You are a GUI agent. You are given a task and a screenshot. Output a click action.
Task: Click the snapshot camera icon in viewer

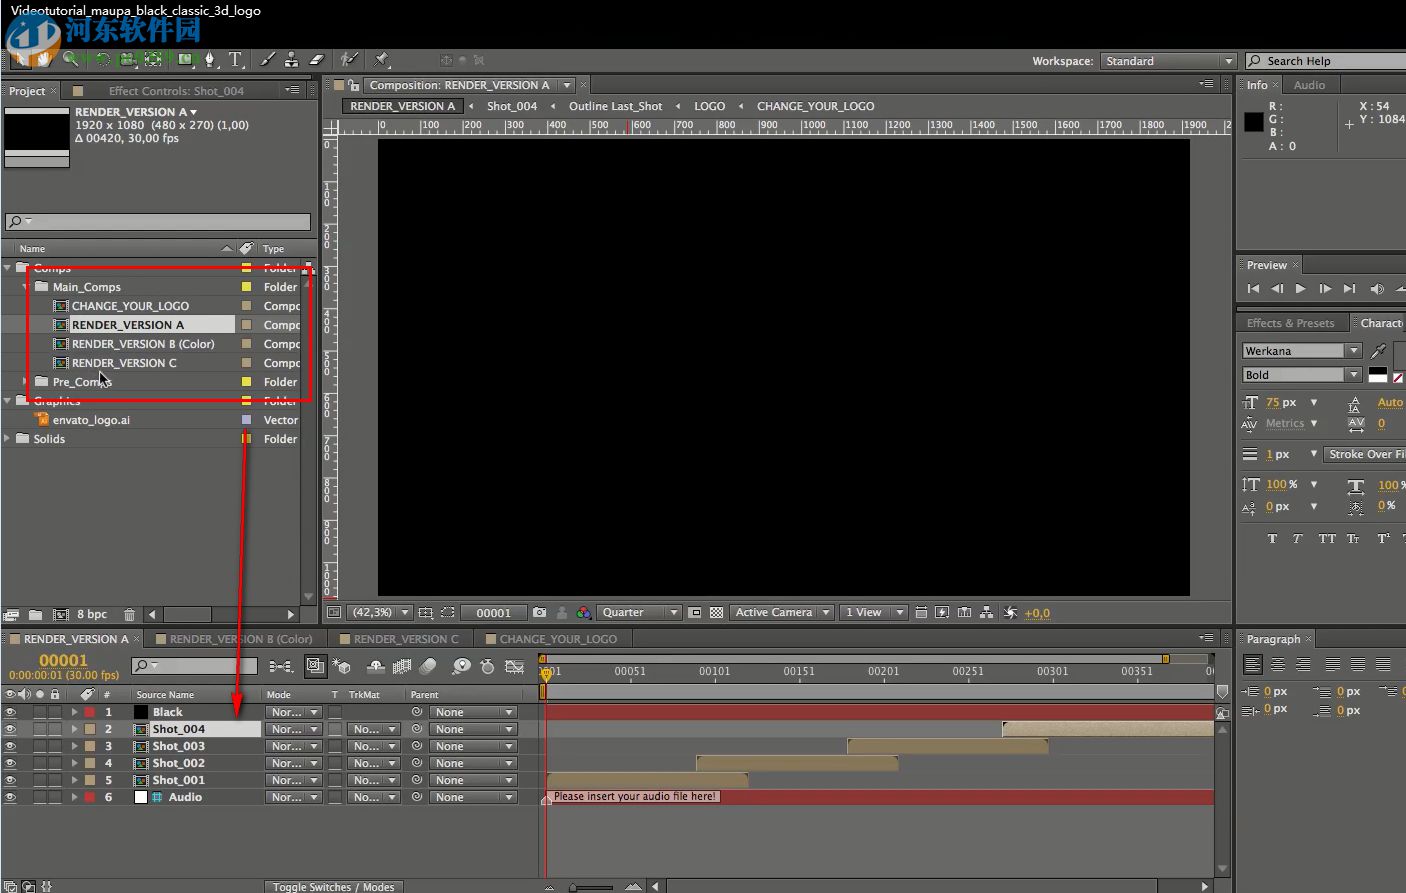coord(540,613)
